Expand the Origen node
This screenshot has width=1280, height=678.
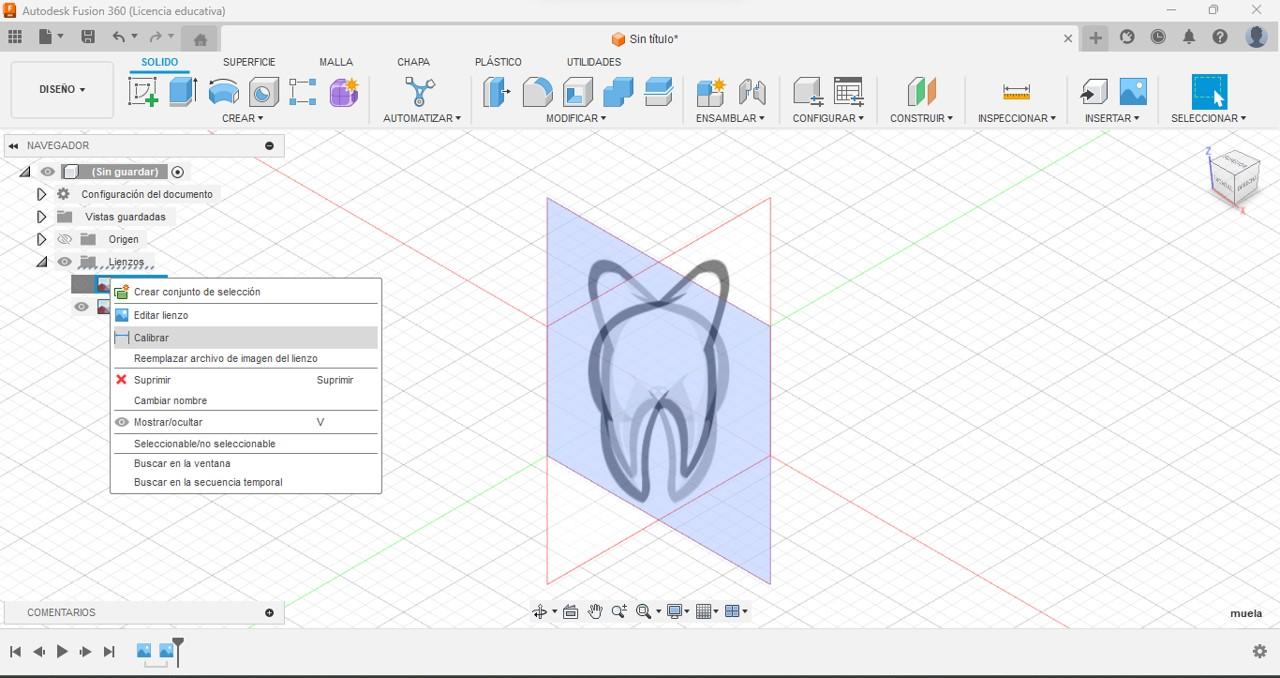coord(41,239)
